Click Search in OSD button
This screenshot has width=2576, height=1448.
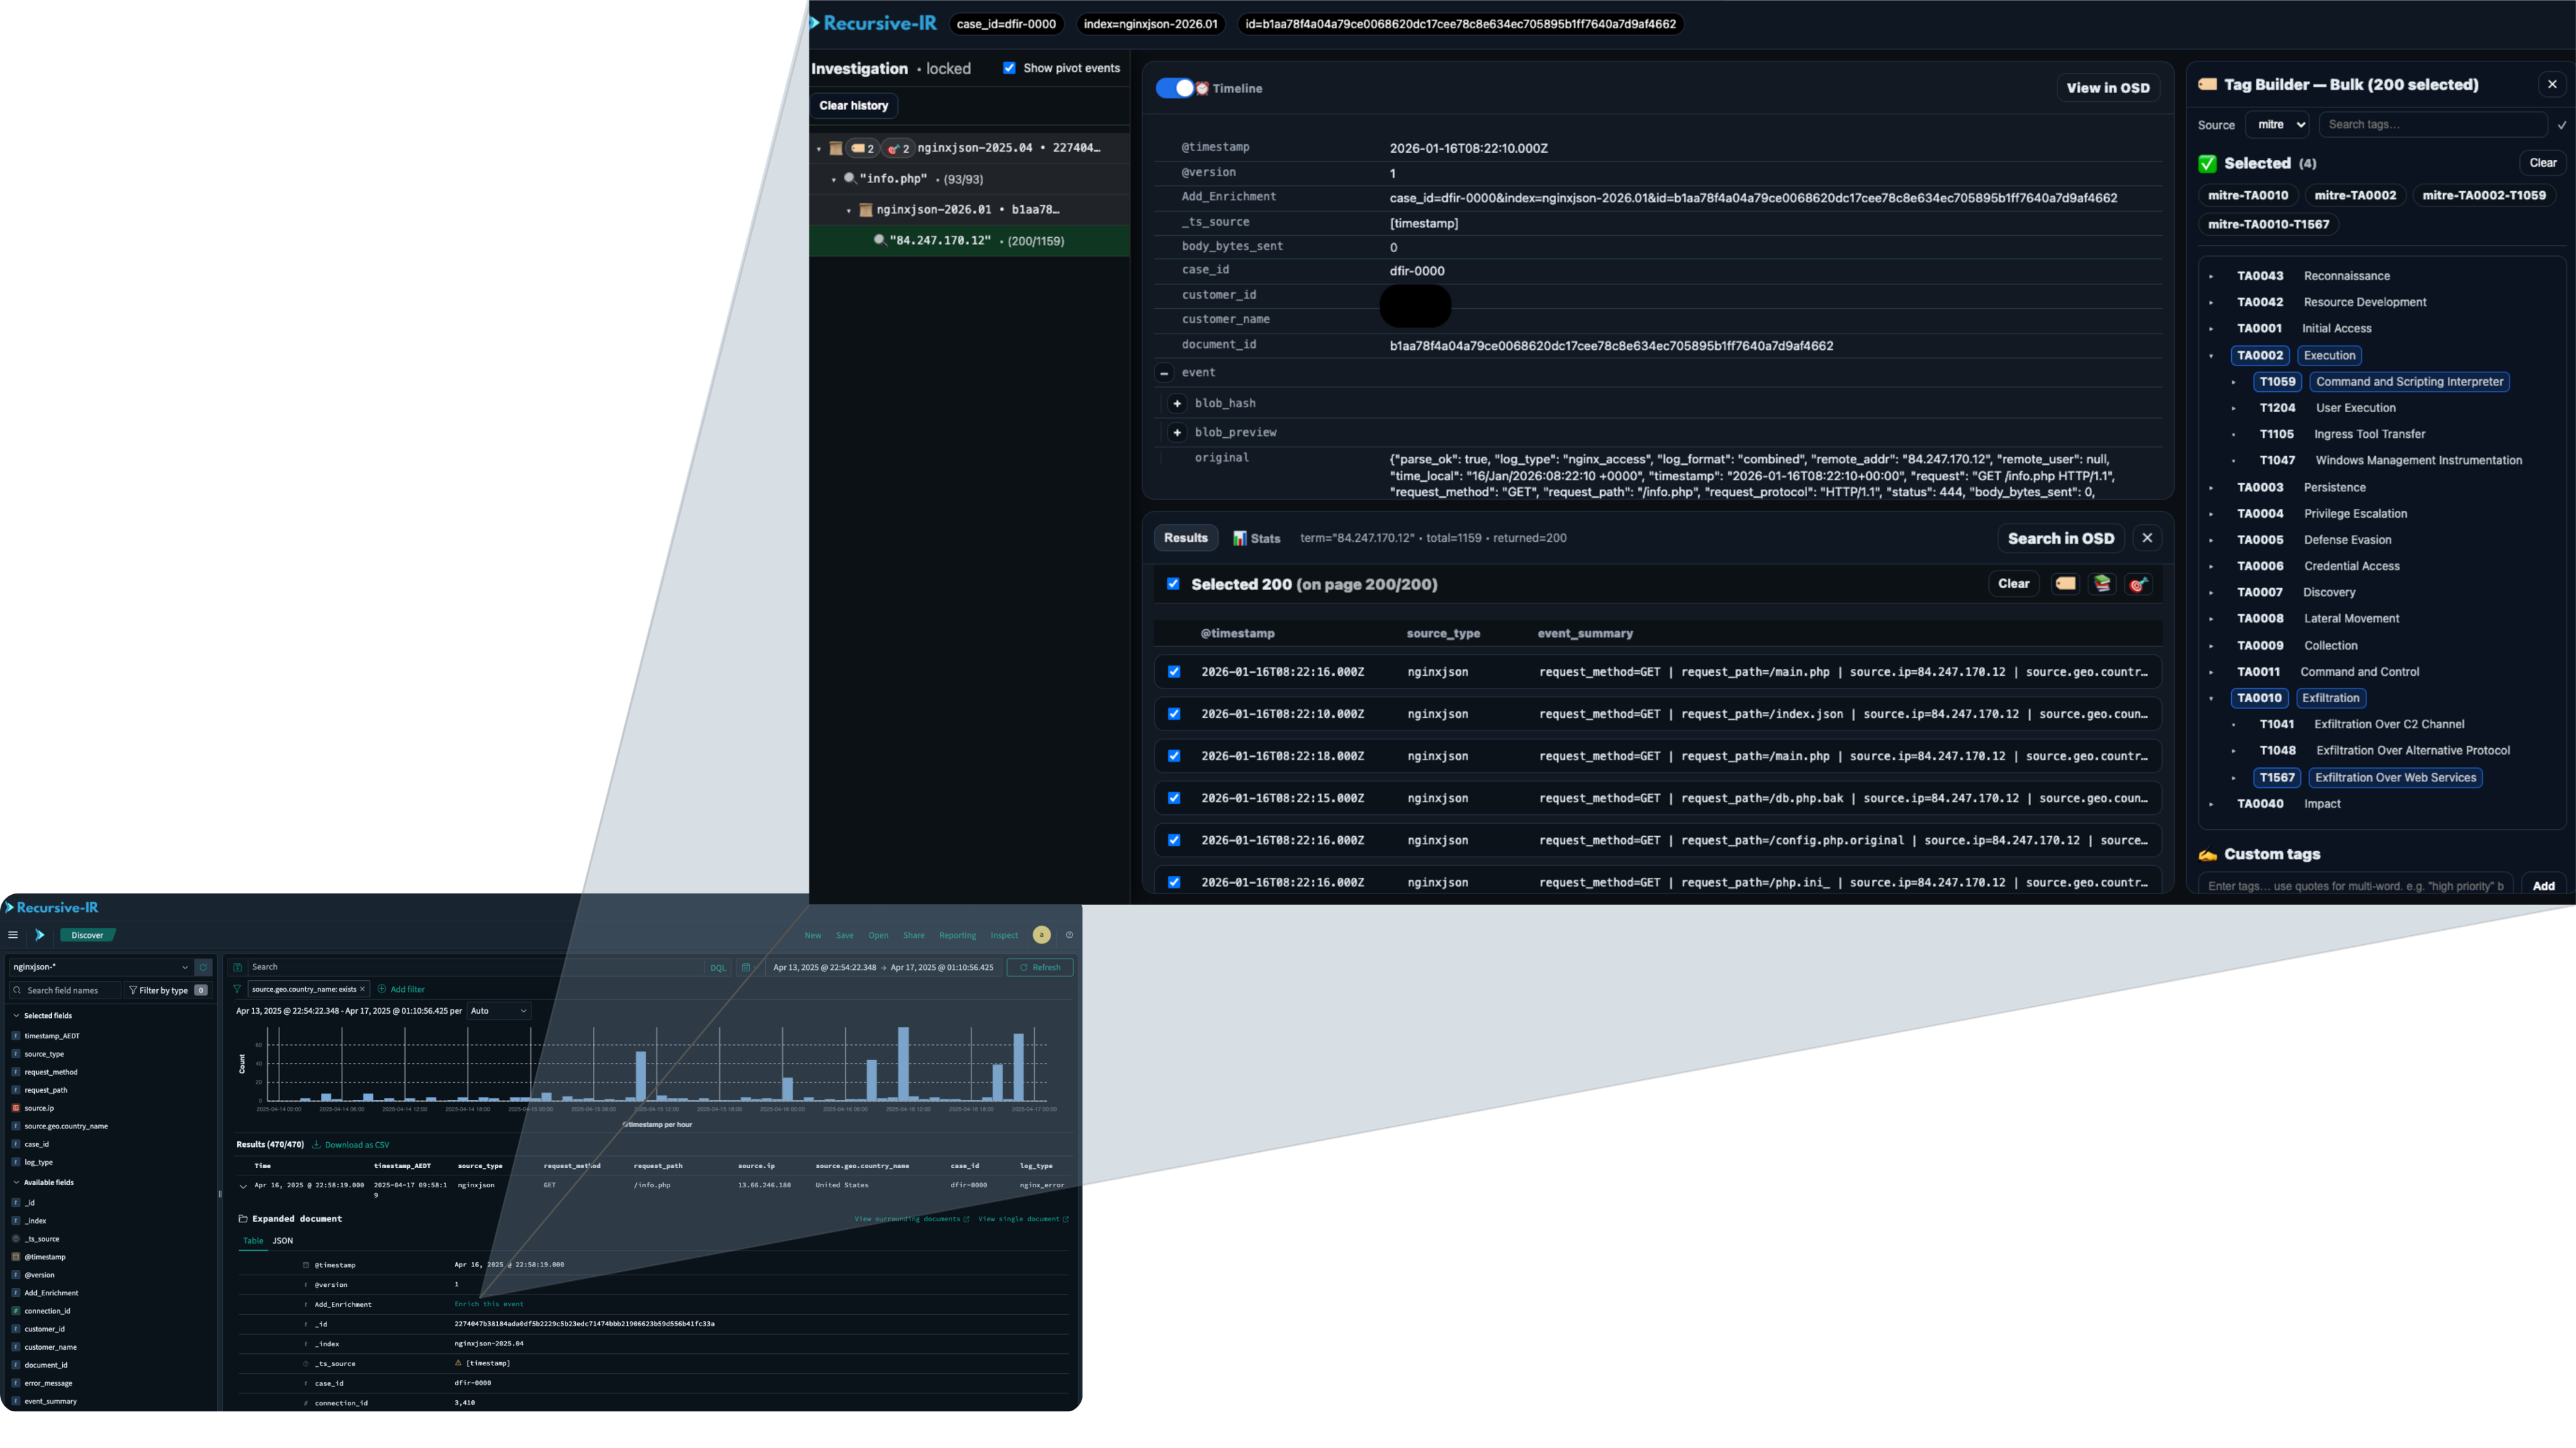(x=2061, y=538)
